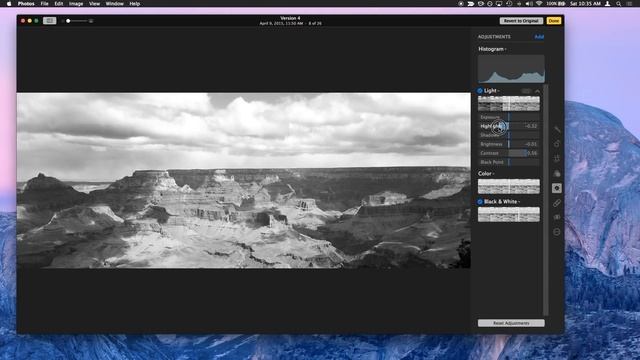Select the Enhance magic wand tool
The width and height of the screenshot is (640, 360).
tap(557, 130)
